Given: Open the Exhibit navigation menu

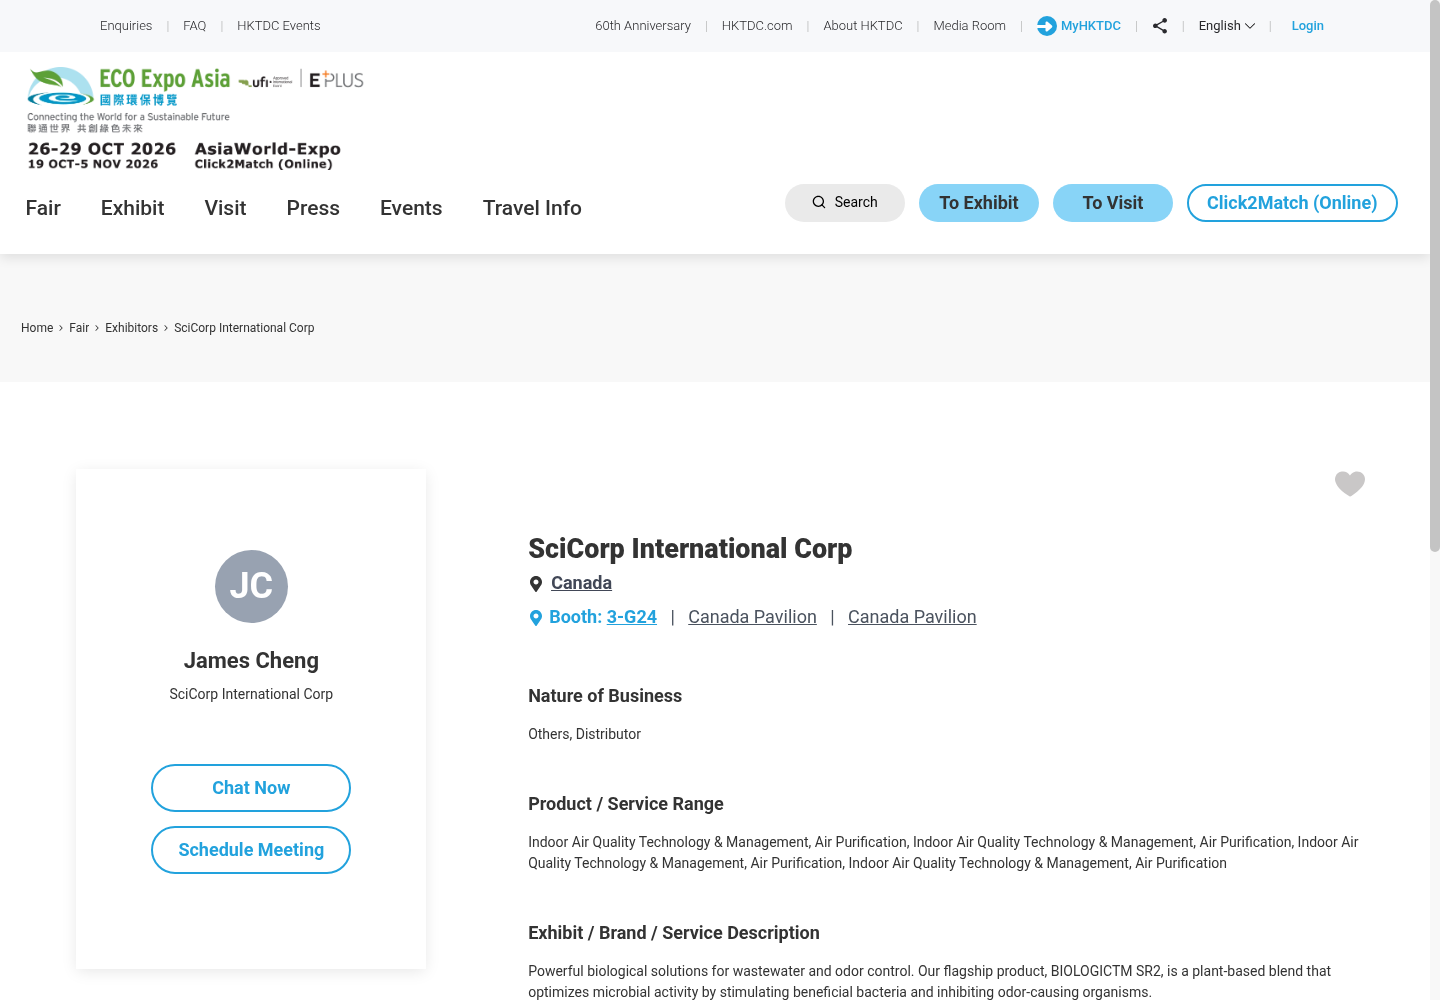Looking at the screenshot, I should [x=133, y=208].
